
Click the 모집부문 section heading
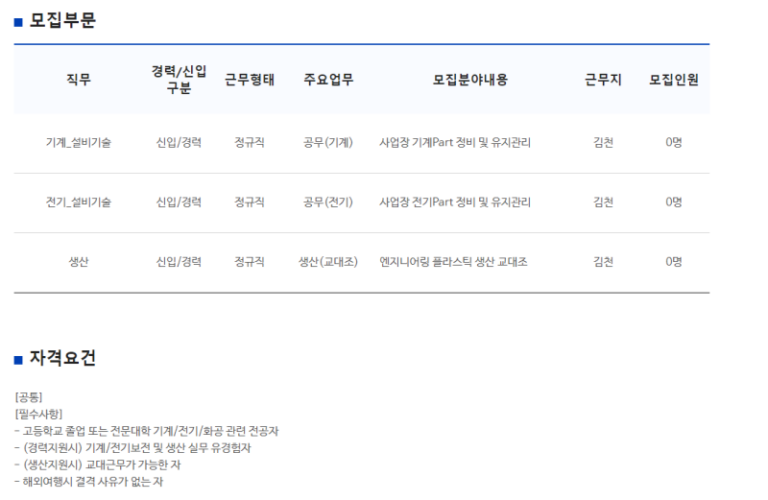click(63, 21)
